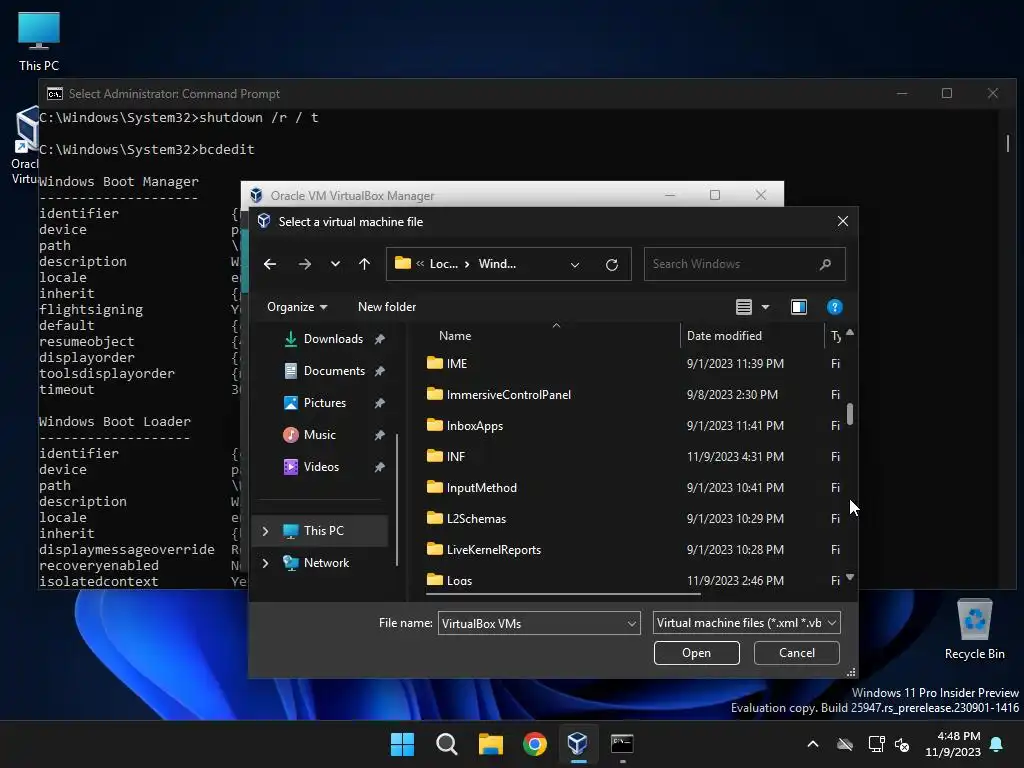Open the Virtual machine files type dropdown
Viewport: 1024px width, 768px height.
tap(746, 623)
